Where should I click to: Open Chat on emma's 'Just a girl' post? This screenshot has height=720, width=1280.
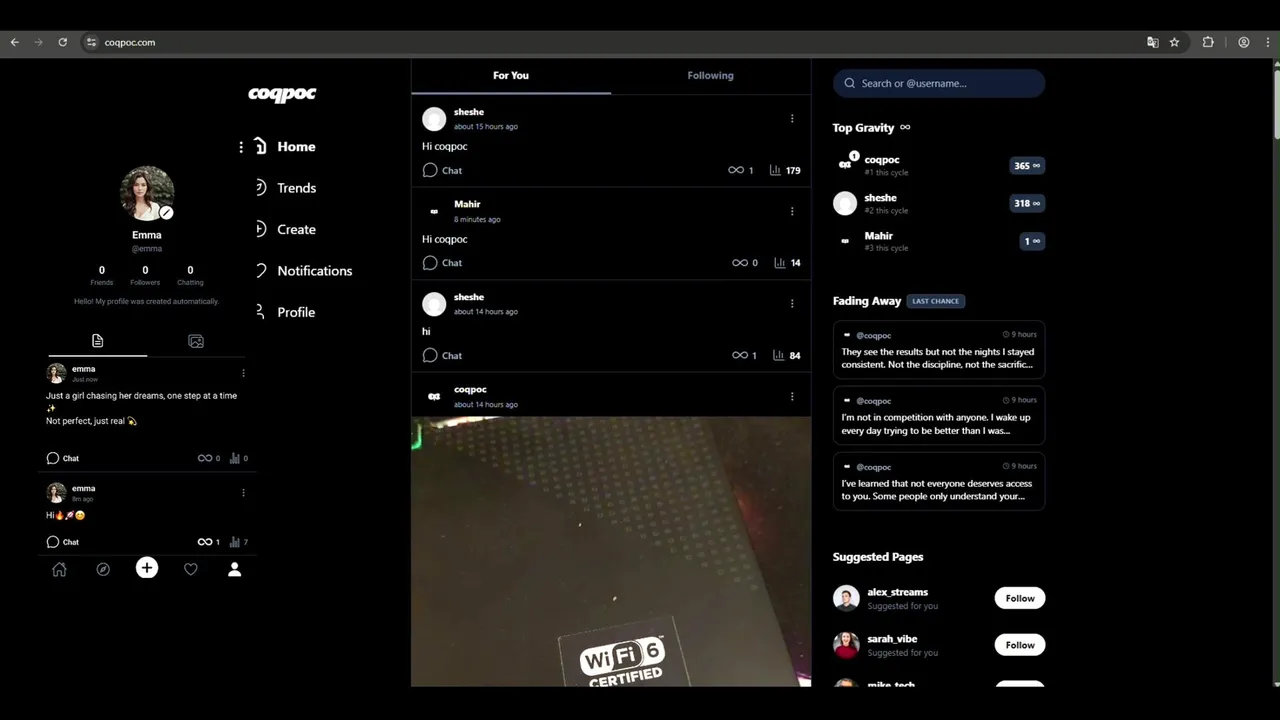pos(62,458)
